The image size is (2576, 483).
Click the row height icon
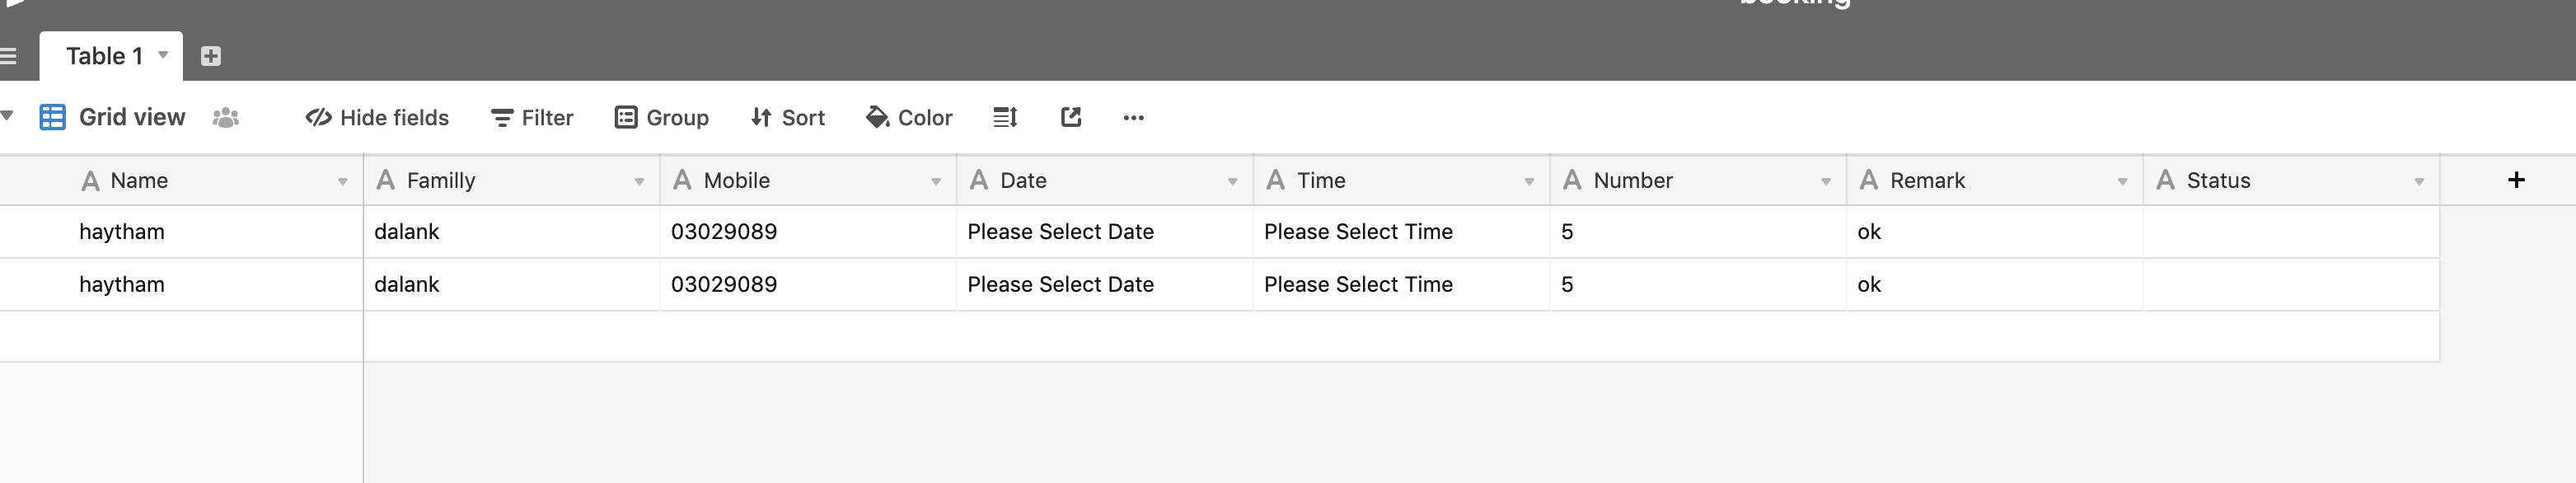click(x=1004, y=118)
